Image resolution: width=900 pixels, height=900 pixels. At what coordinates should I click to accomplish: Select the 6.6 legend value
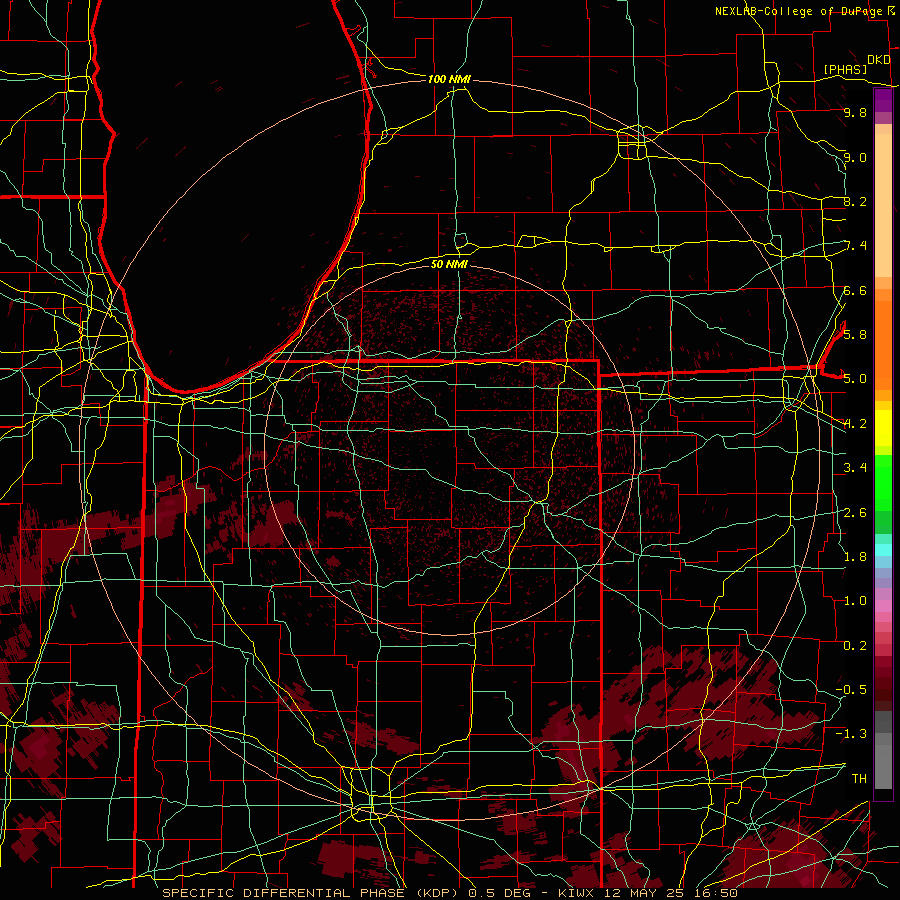point(855,290)
